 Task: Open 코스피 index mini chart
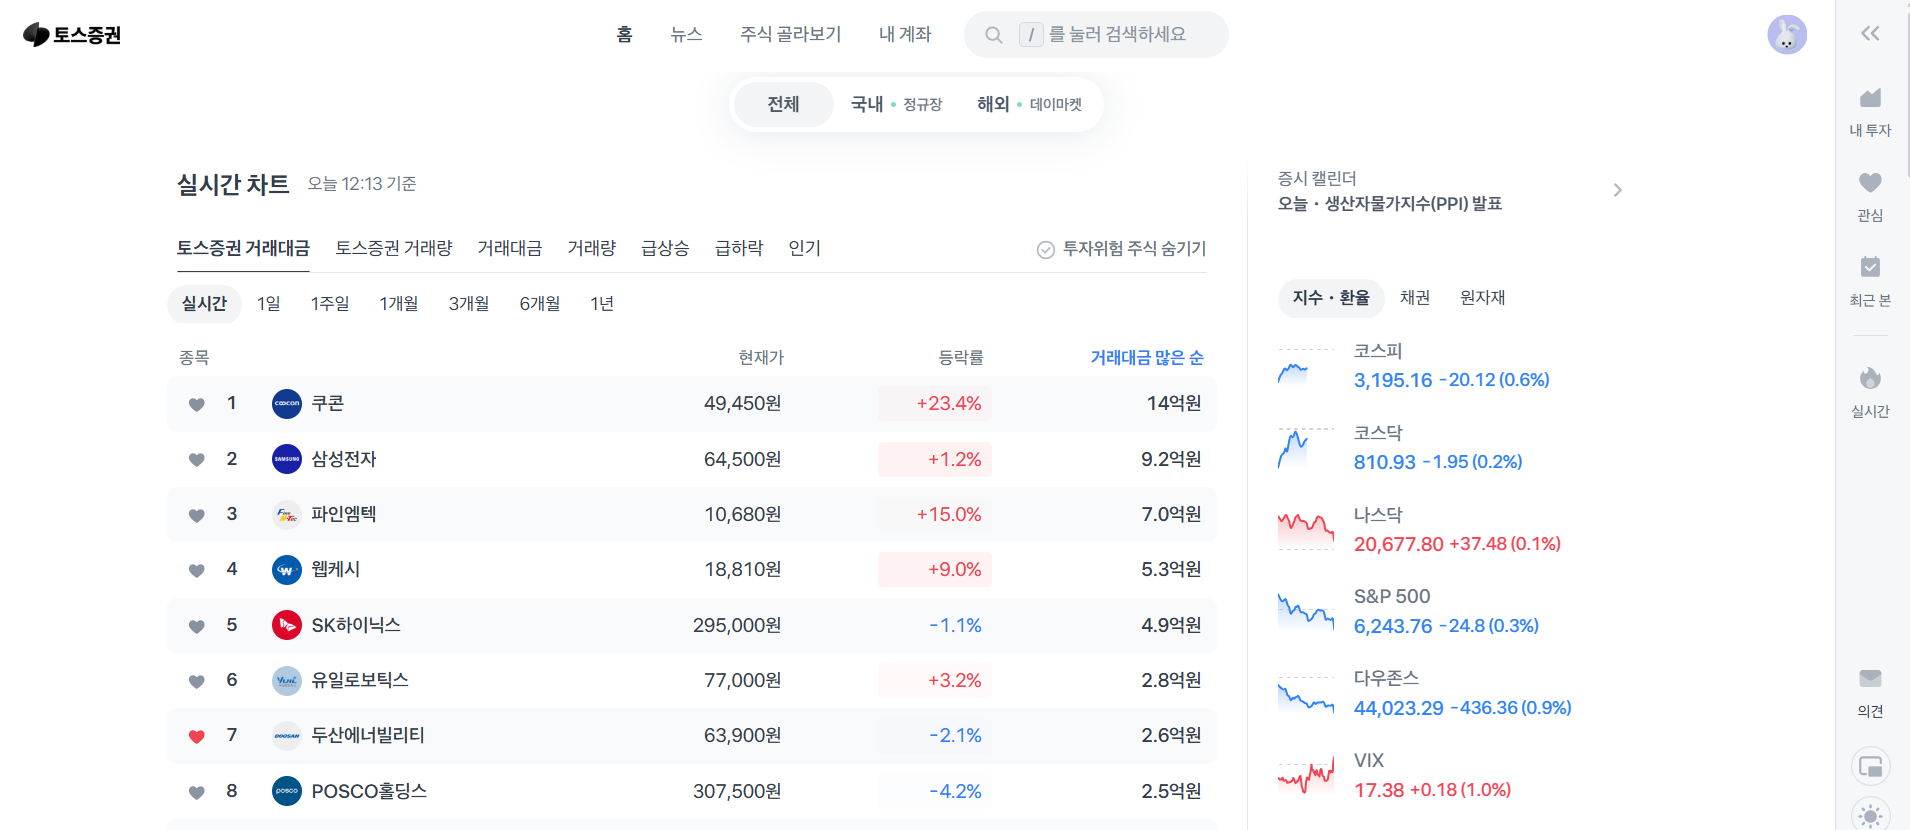pos(1306,367)
